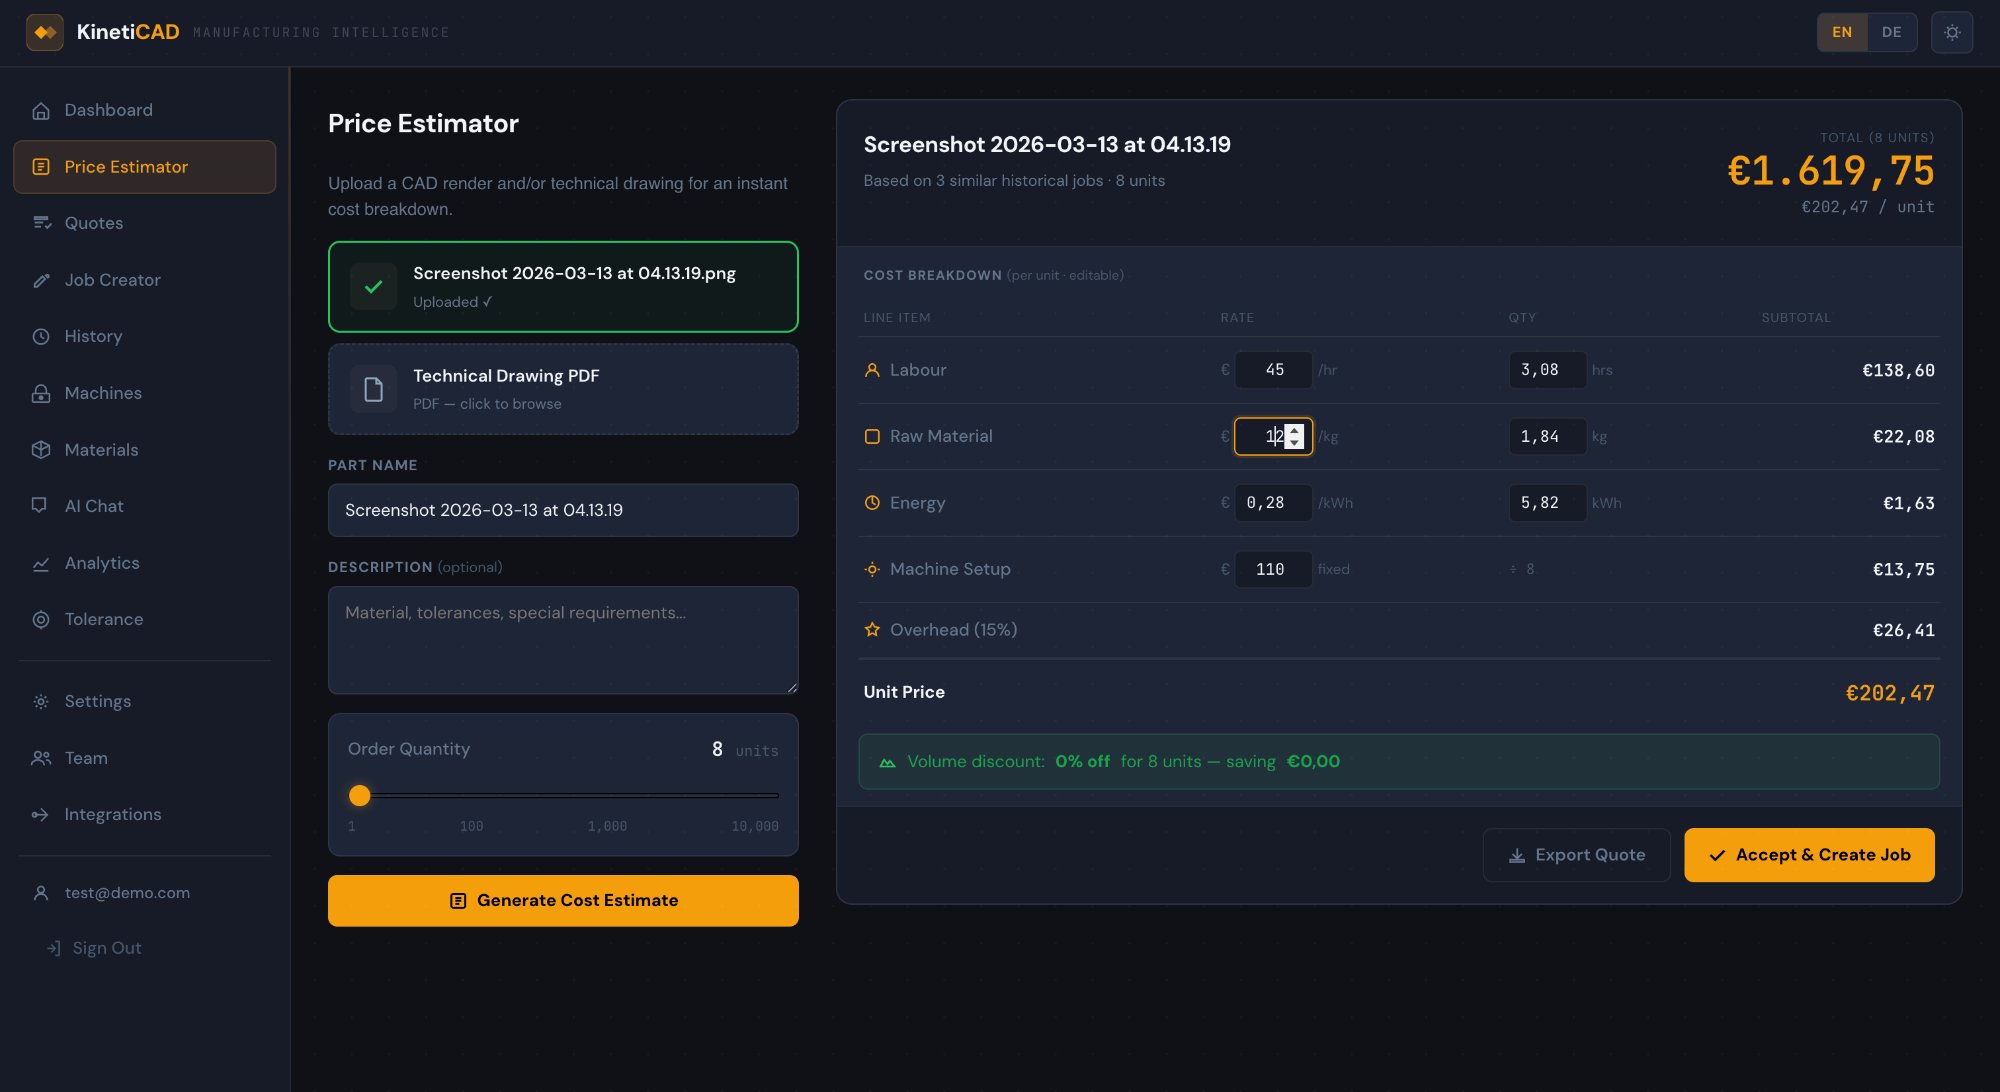Click the Labour person icon in cost breakdown

click(x=870, y=369)
